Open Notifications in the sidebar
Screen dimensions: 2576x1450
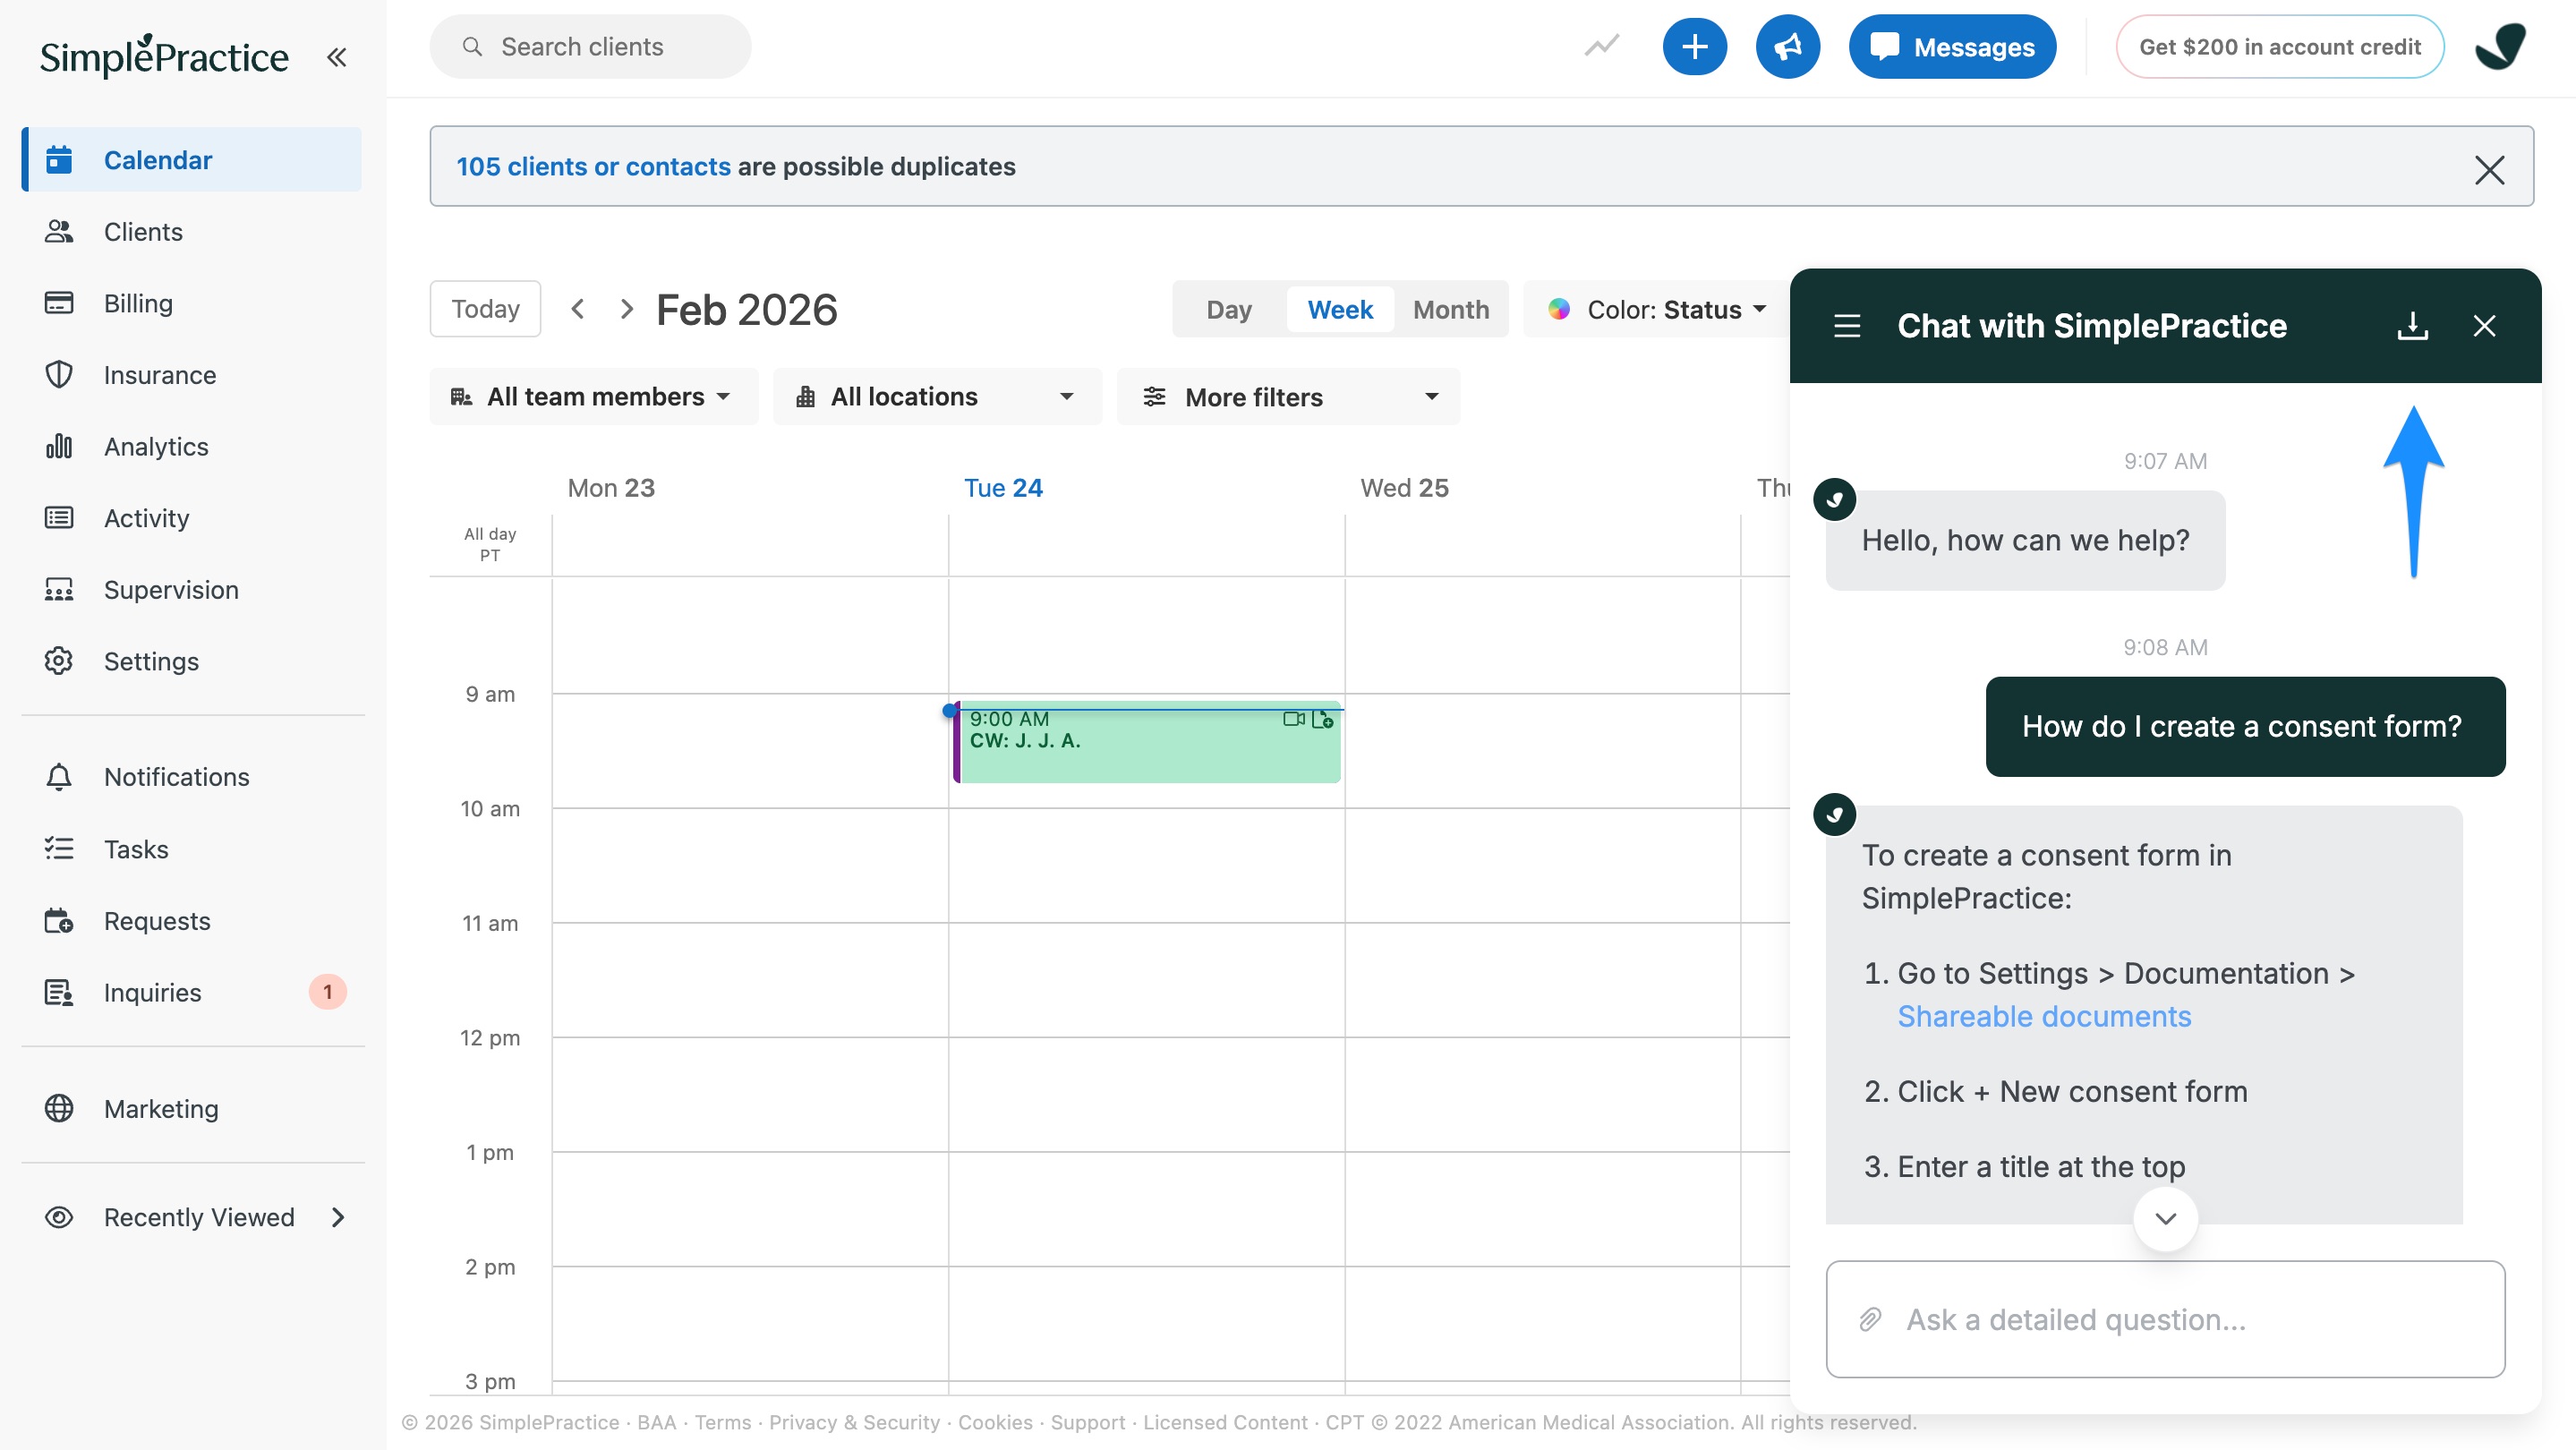point(192,777)
